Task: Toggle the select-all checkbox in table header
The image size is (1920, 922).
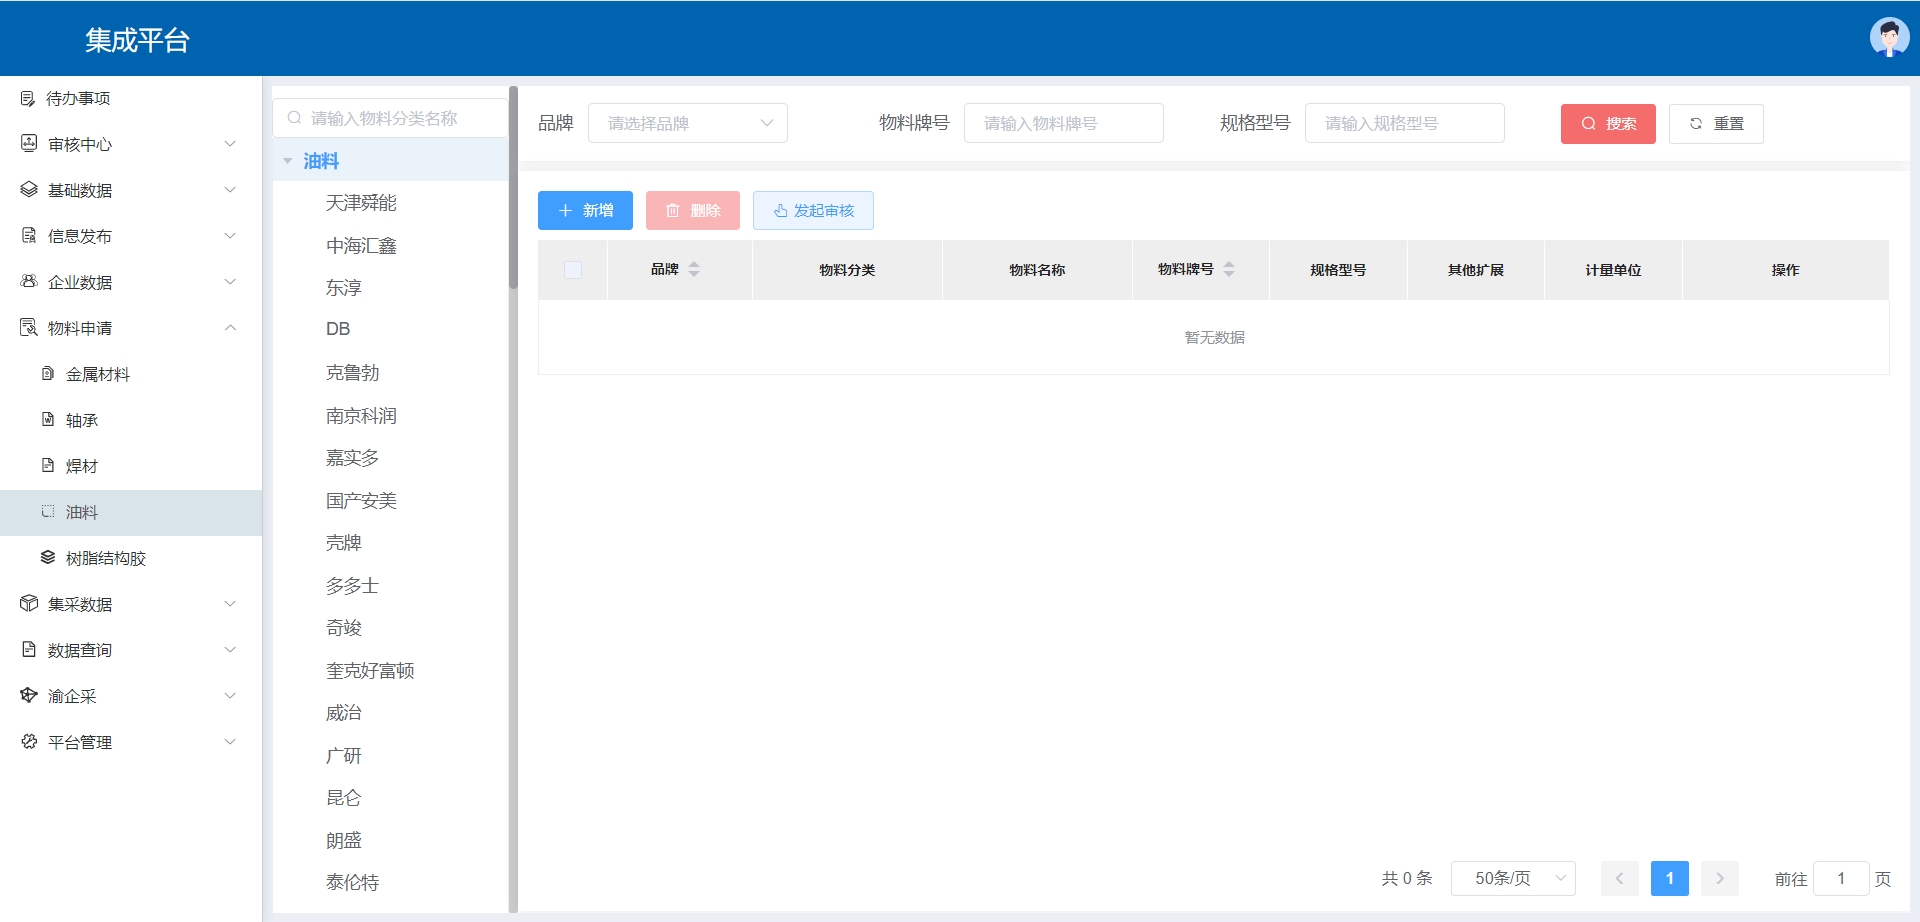Action: [x=573, y=270]
